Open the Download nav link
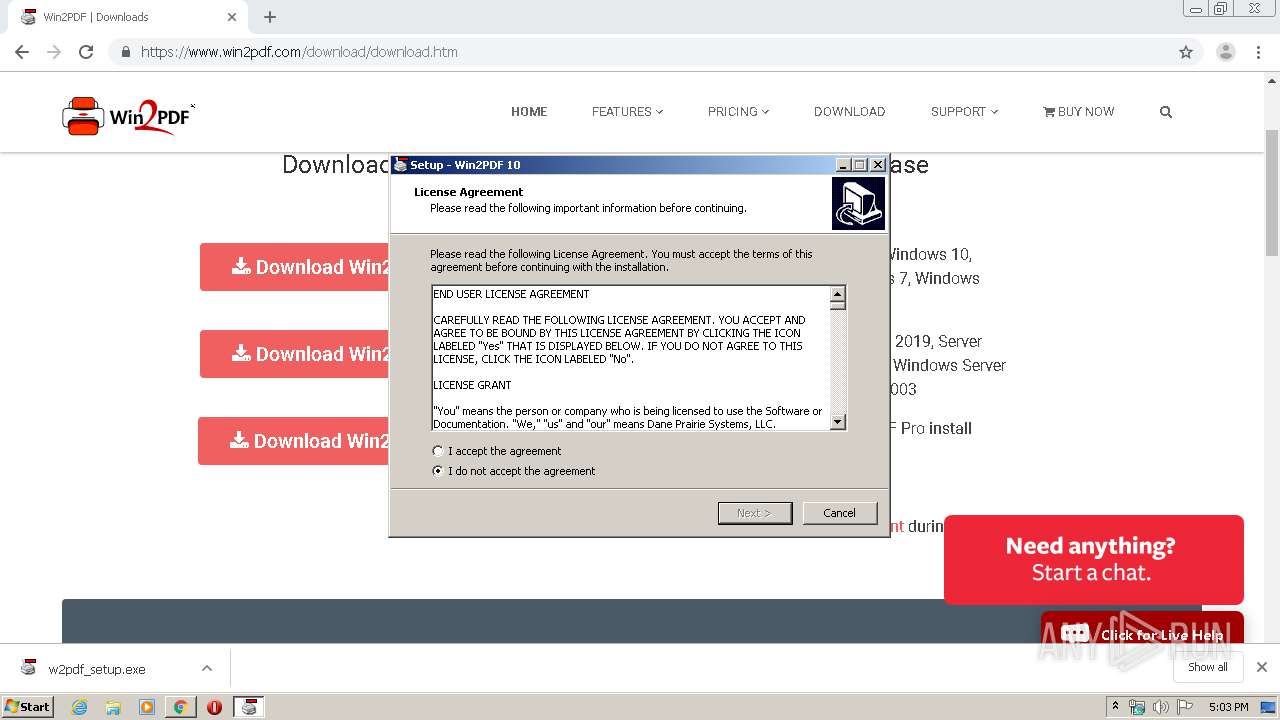 tap(849, 112)
